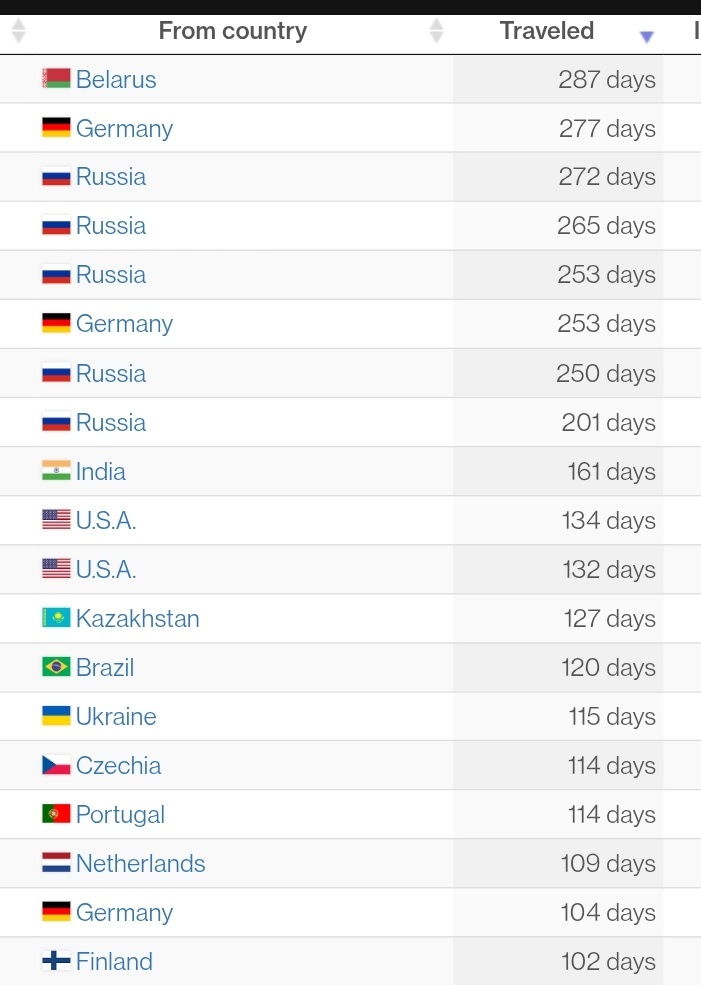Click the India flag icon

pyautogui.click(x=56, y=471)
